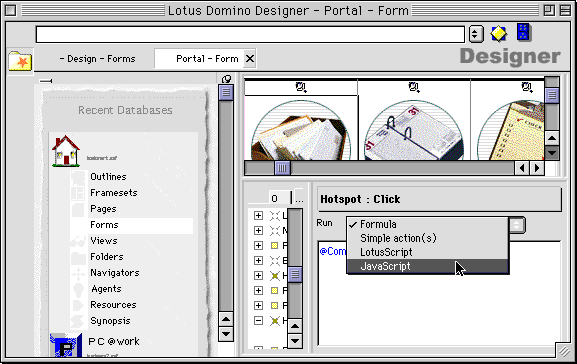Open Outlines in the design list
The width and height of the screenshot is (577, 364).
[108, 177]
